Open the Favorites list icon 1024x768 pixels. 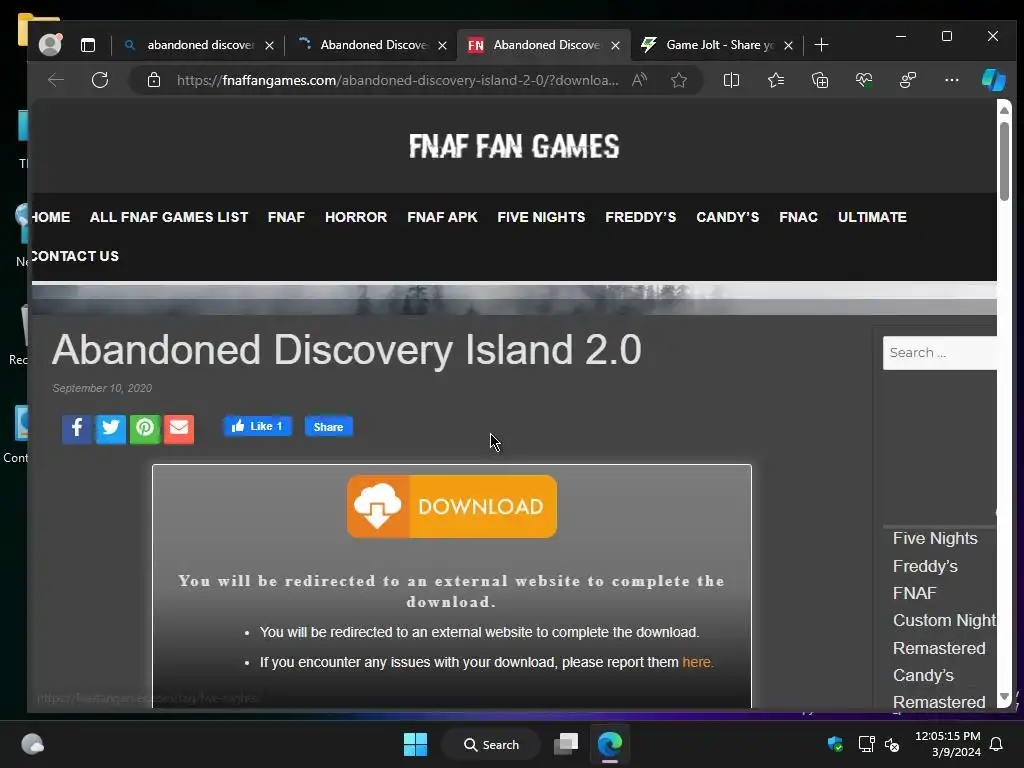pyautogui.click(x=776, y=80)
